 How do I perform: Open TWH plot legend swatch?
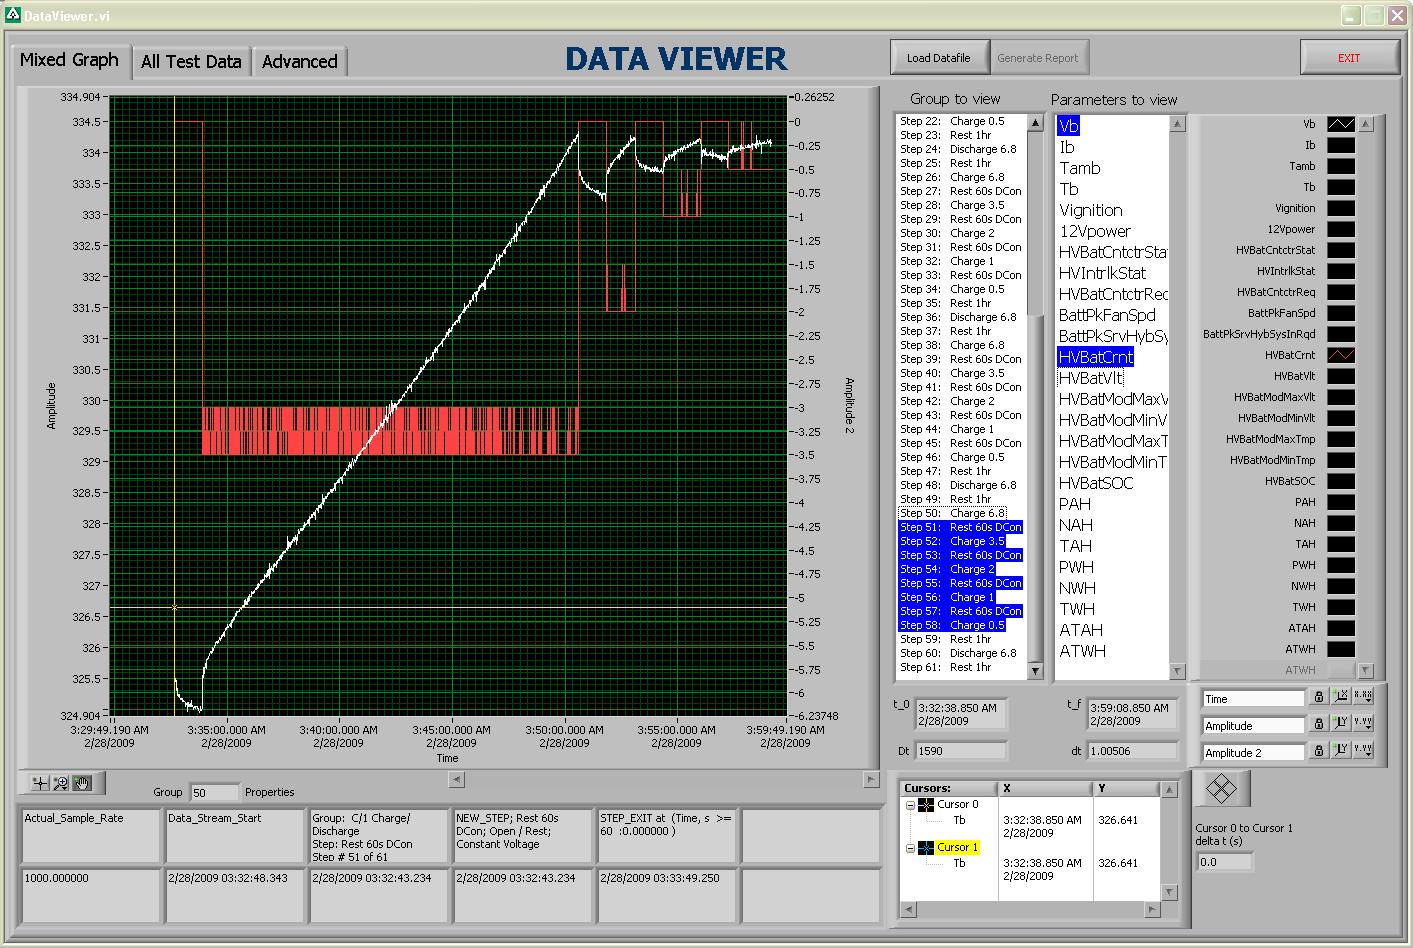point(1340,607)
